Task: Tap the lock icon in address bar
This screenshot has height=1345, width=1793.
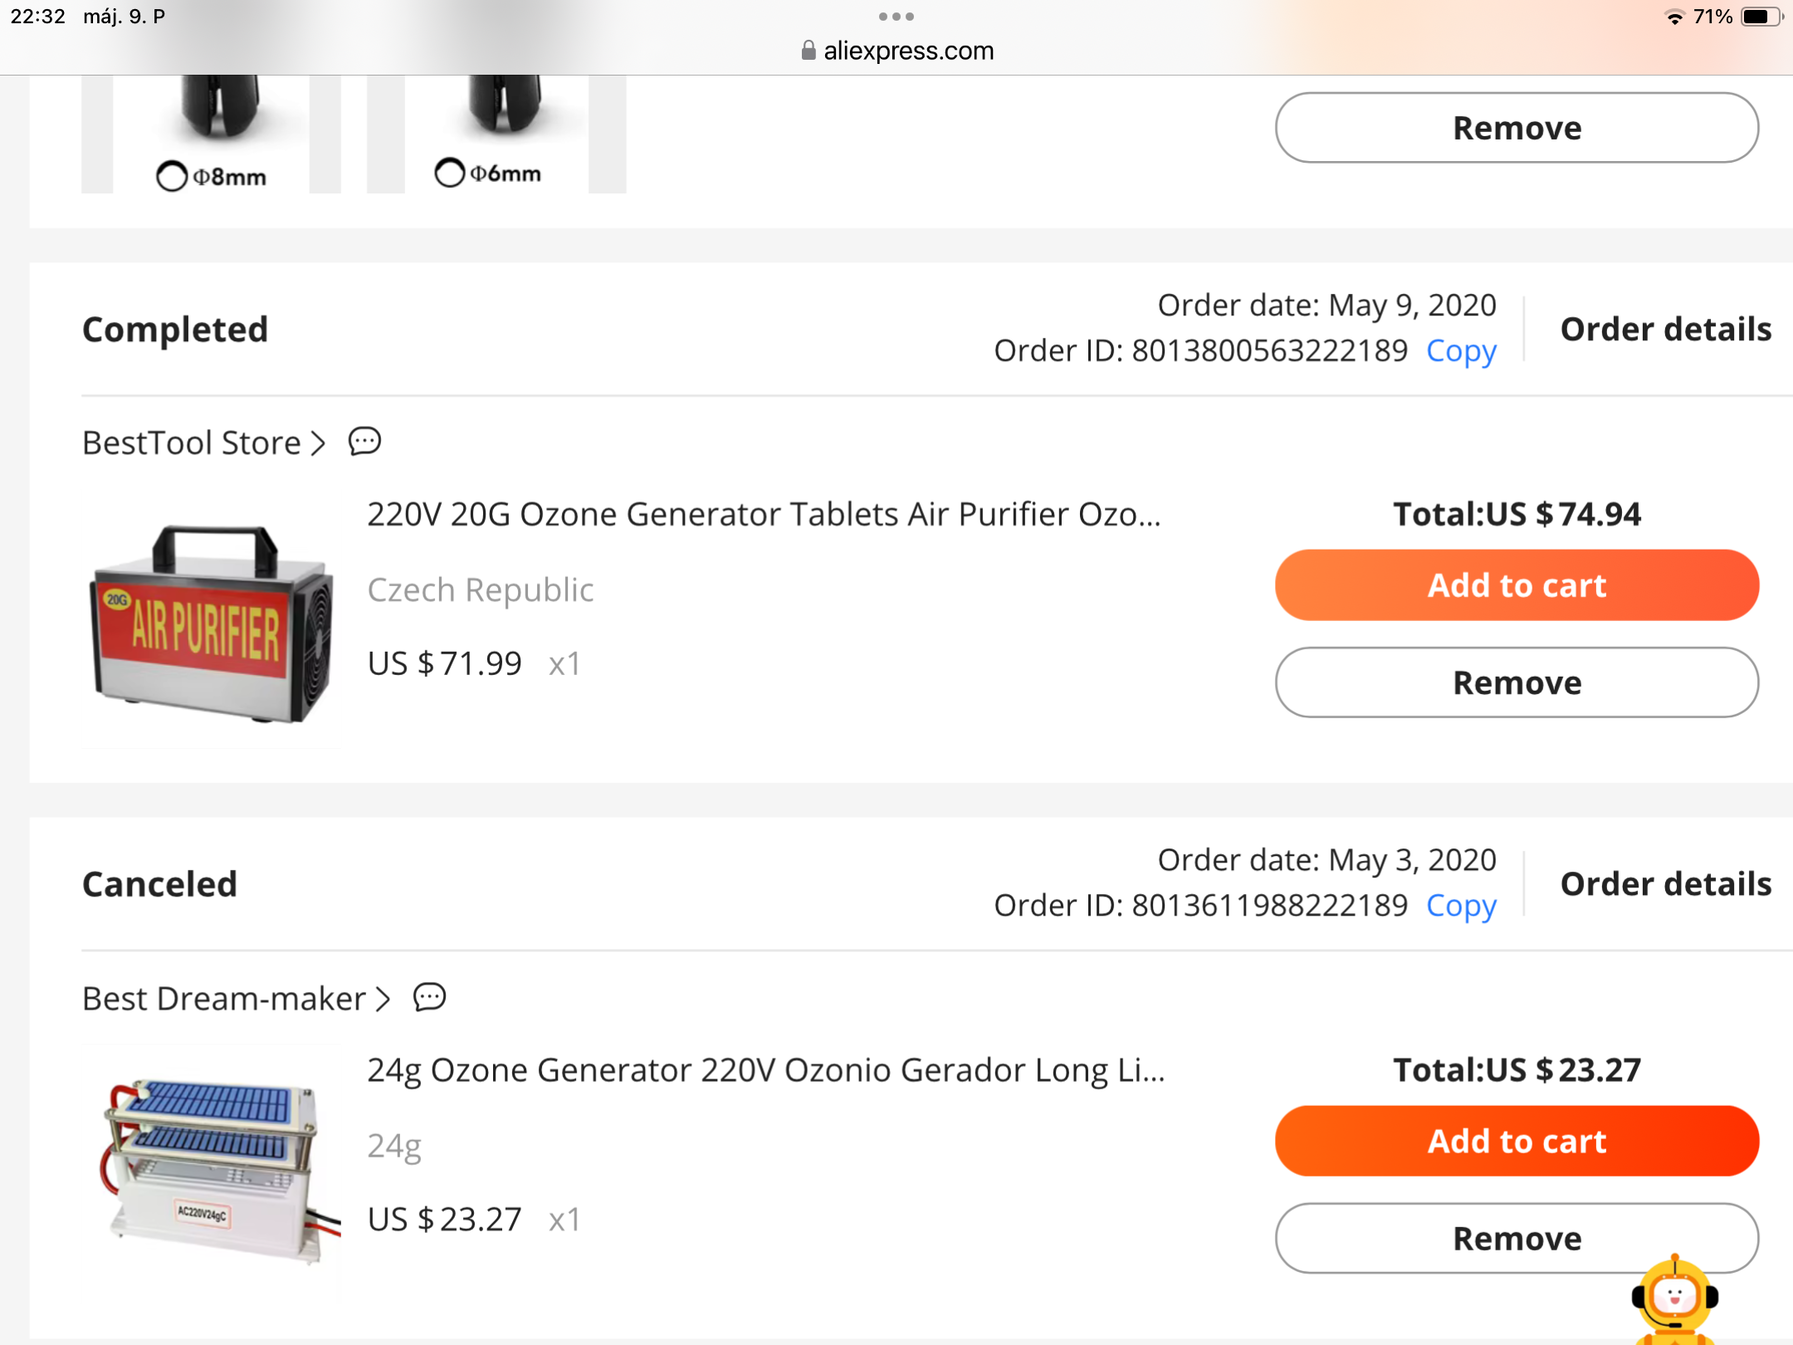Action: (808, 50)
